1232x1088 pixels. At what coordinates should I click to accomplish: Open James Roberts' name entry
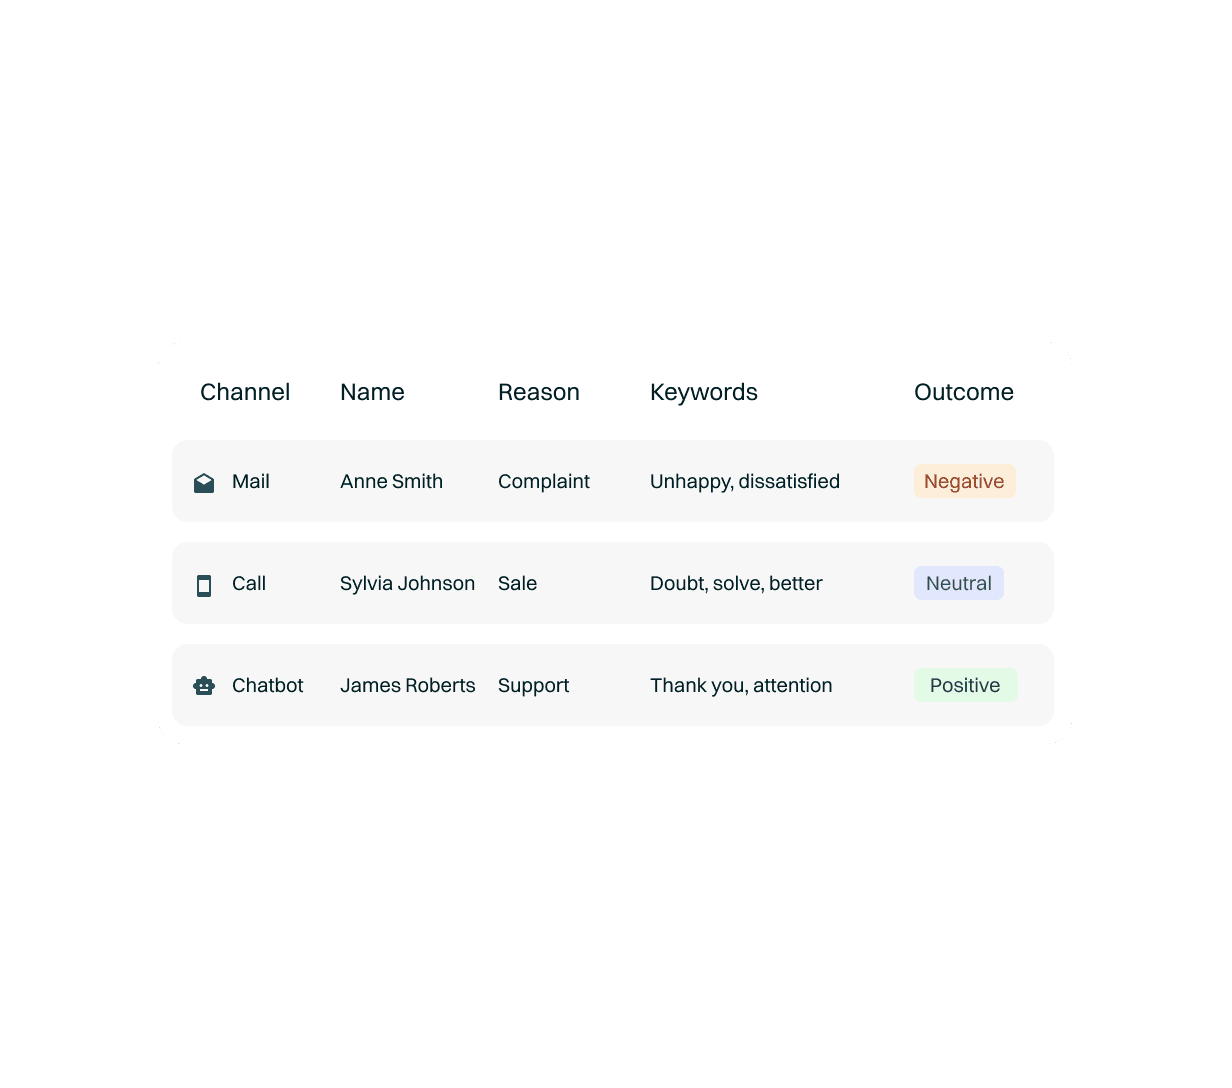[x=407, y=685]
